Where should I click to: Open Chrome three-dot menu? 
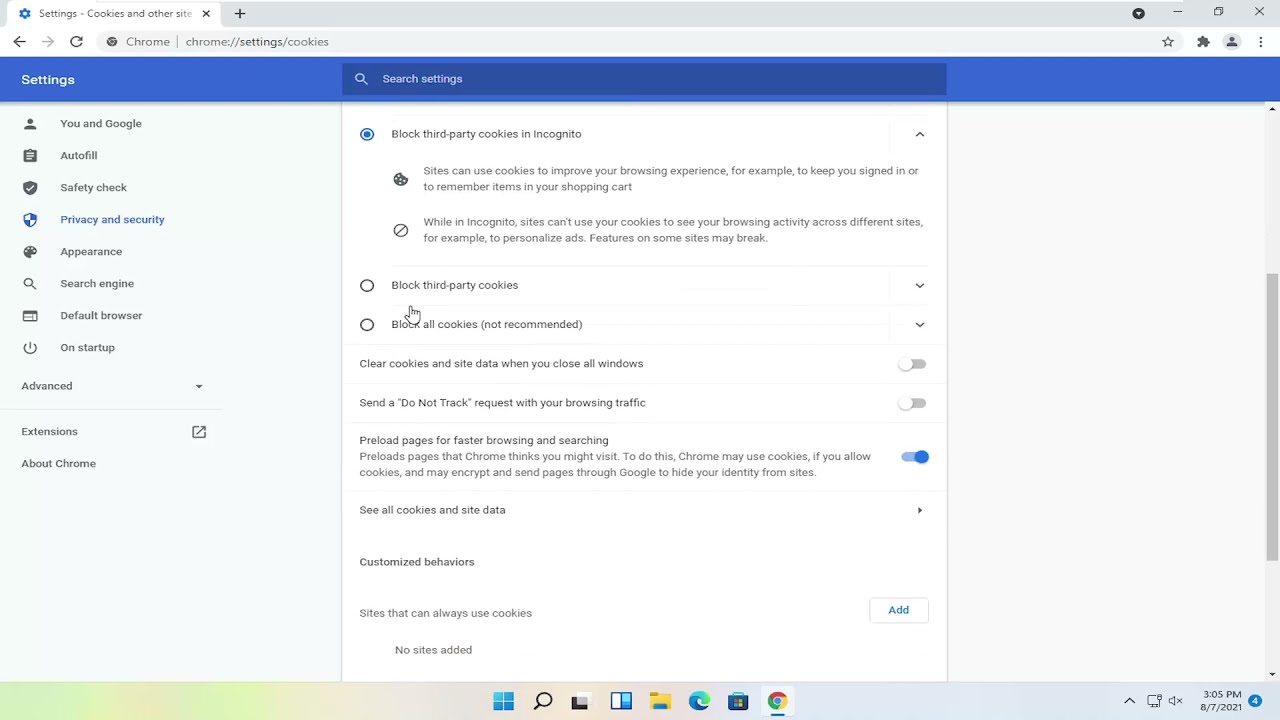coord(1261,42)
